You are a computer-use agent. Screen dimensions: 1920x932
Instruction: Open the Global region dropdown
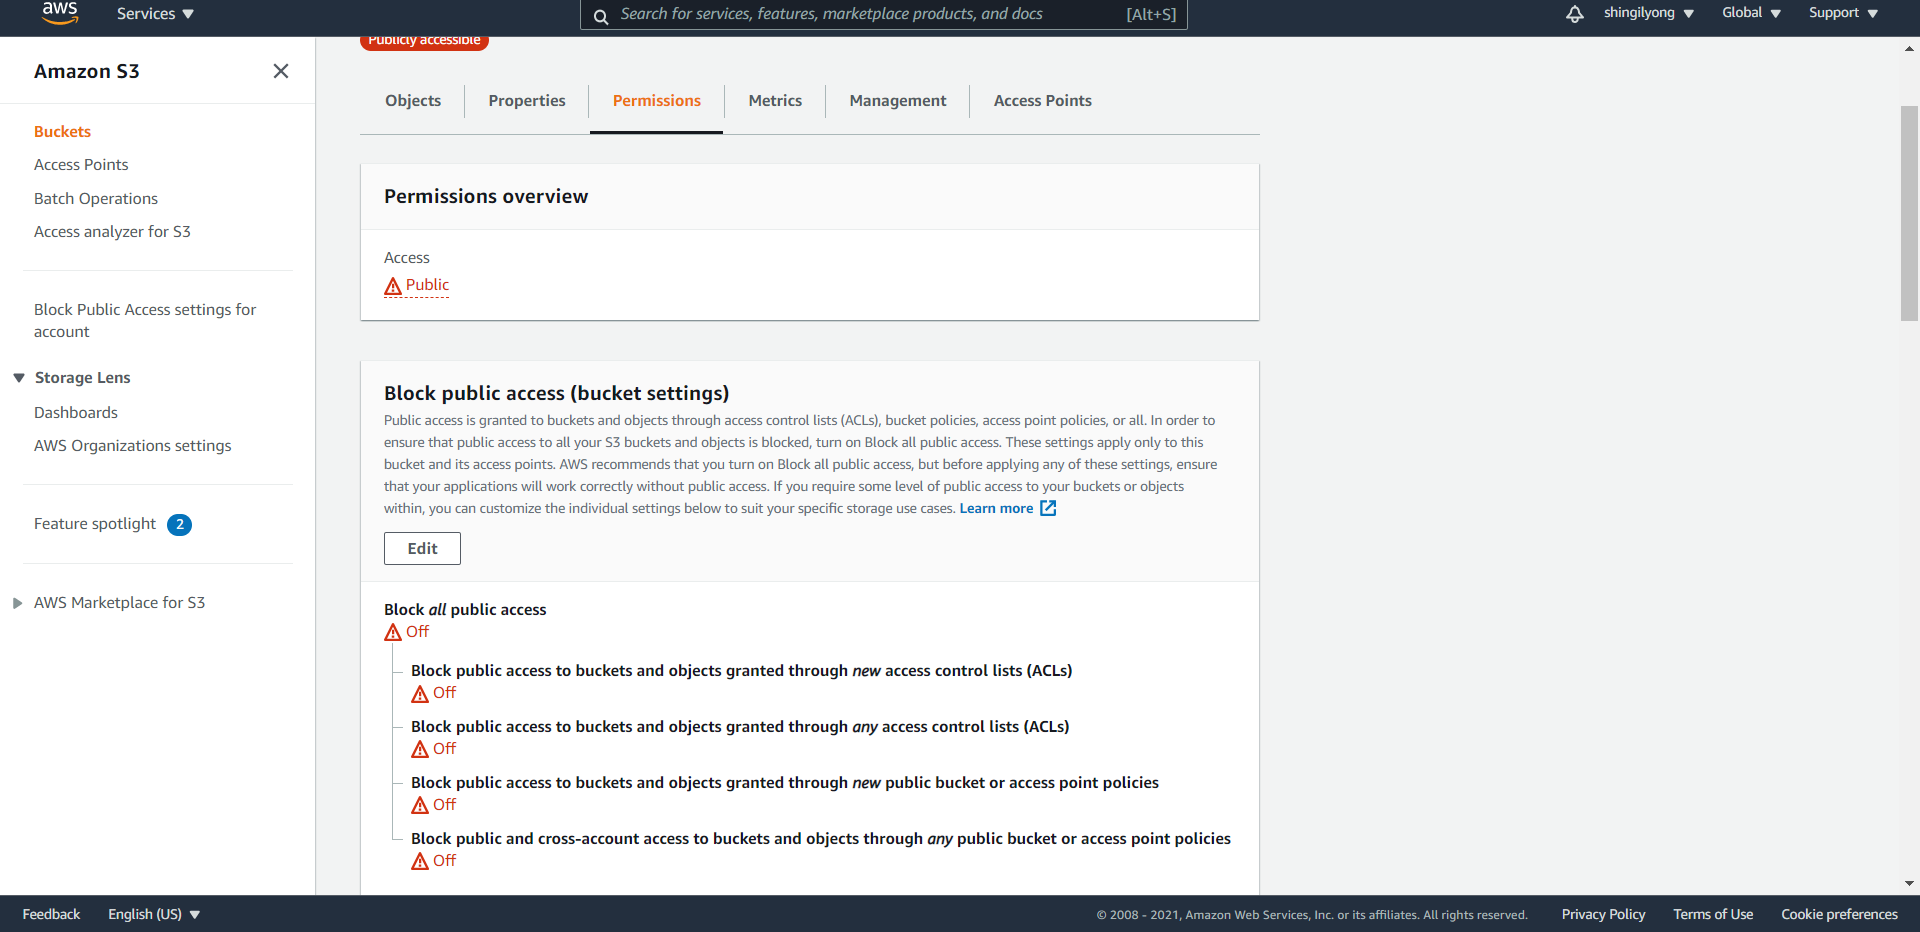(1751, 13)
